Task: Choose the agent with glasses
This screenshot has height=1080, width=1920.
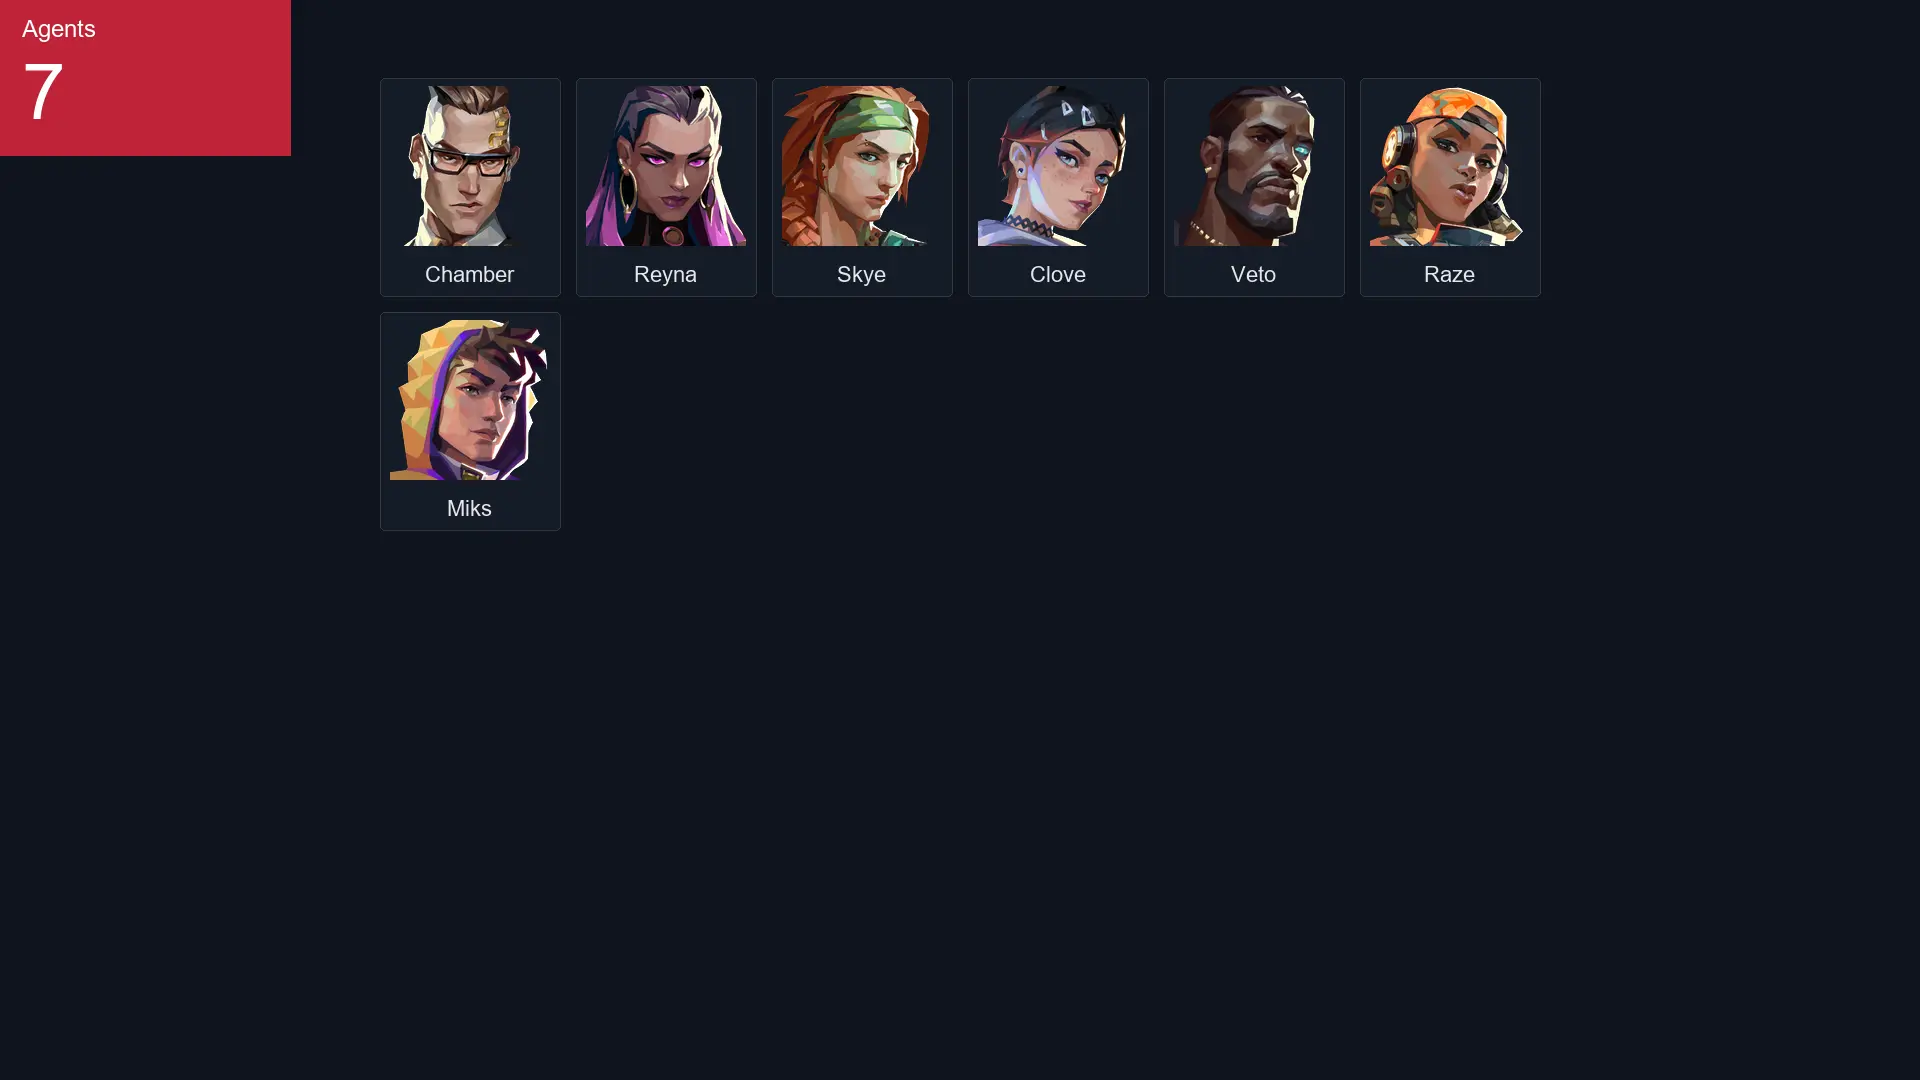Action: click(469, 166)
